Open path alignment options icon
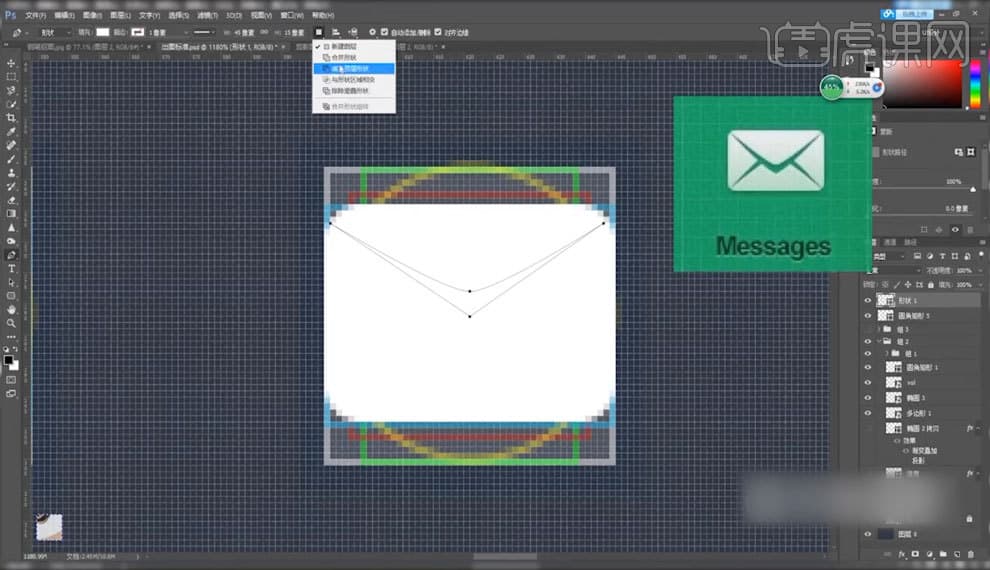Viewport: 990px width, 570px height. click(336, 32)
